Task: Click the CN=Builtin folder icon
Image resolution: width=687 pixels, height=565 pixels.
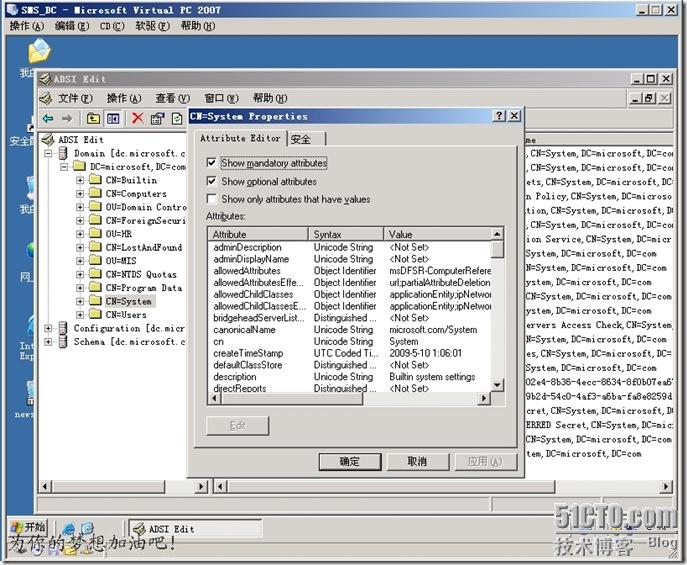Action: [95, 180]
